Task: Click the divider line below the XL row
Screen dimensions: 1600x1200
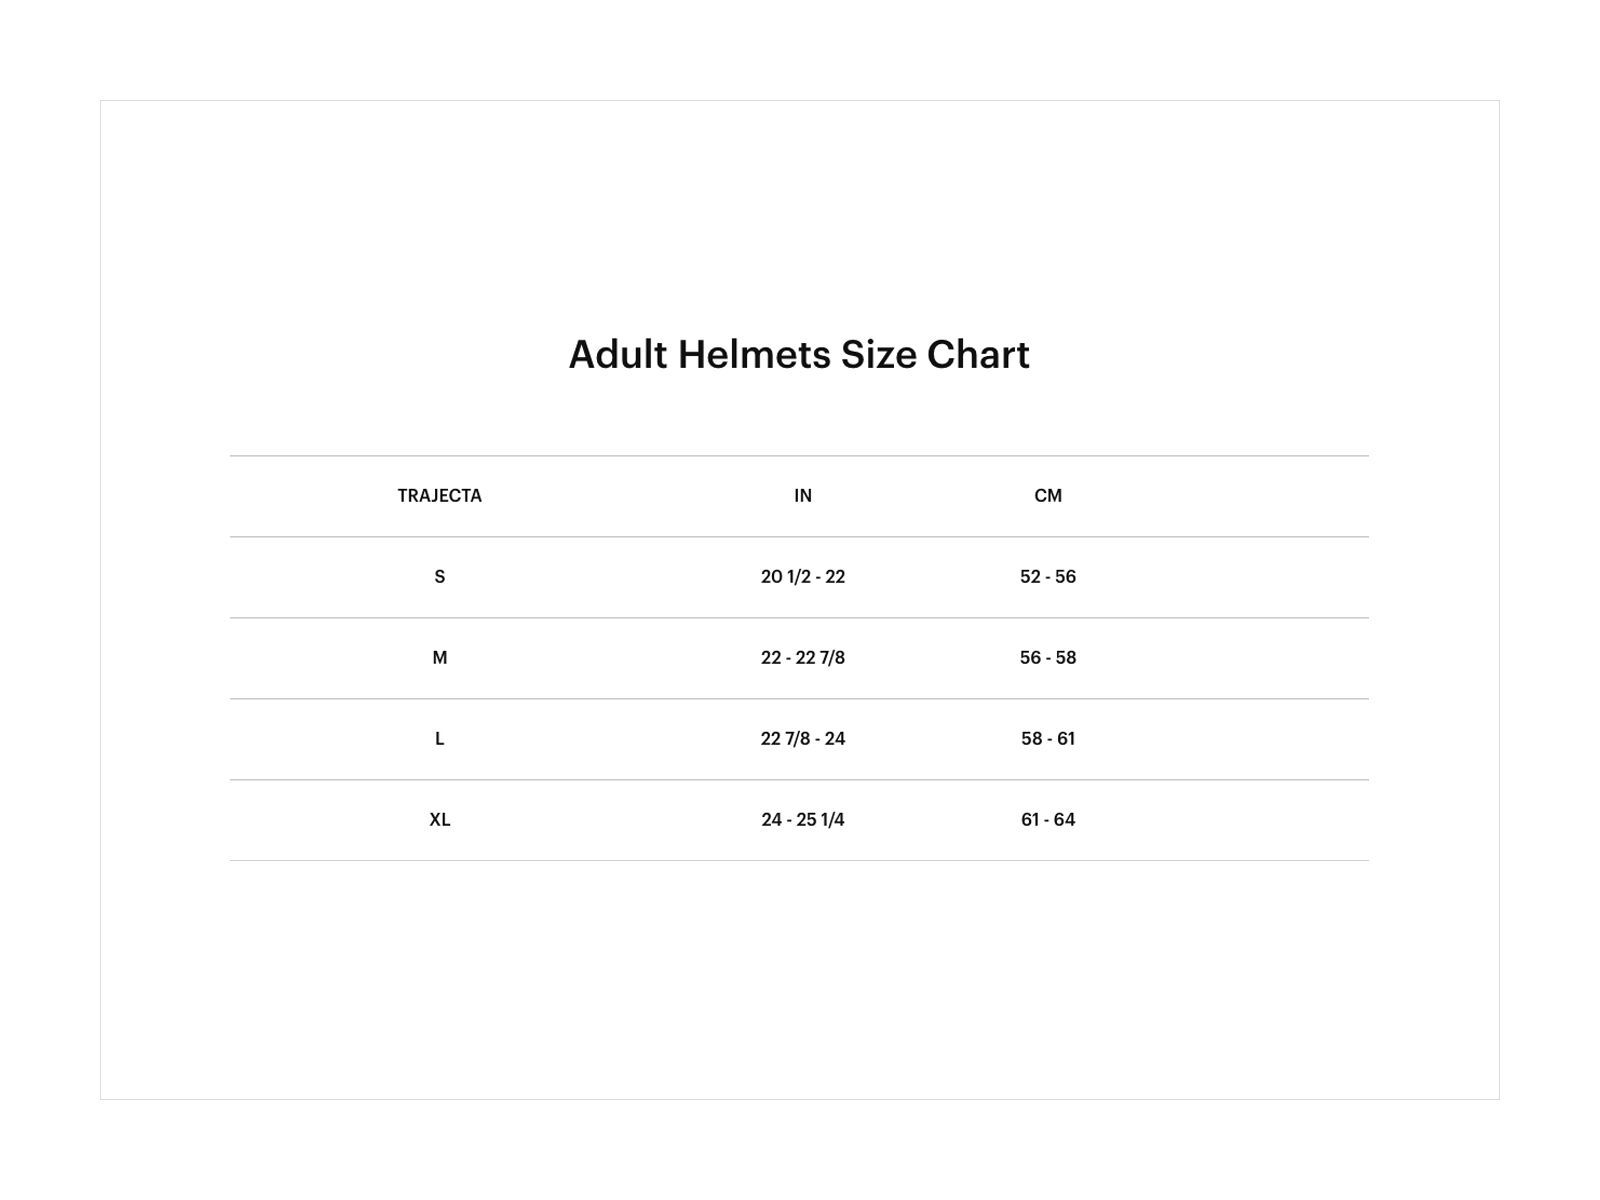Action: (x=799, y=860)
